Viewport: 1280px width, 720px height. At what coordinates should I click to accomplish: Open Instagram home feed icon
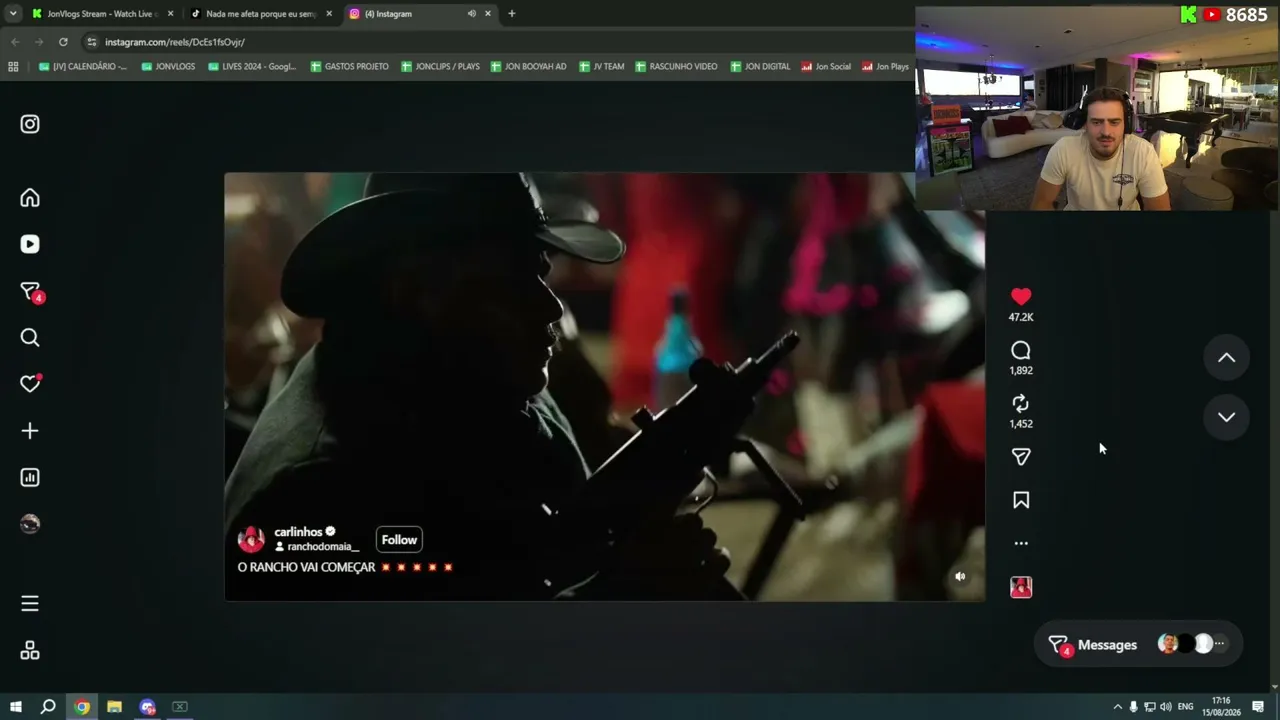click(30, 198)
